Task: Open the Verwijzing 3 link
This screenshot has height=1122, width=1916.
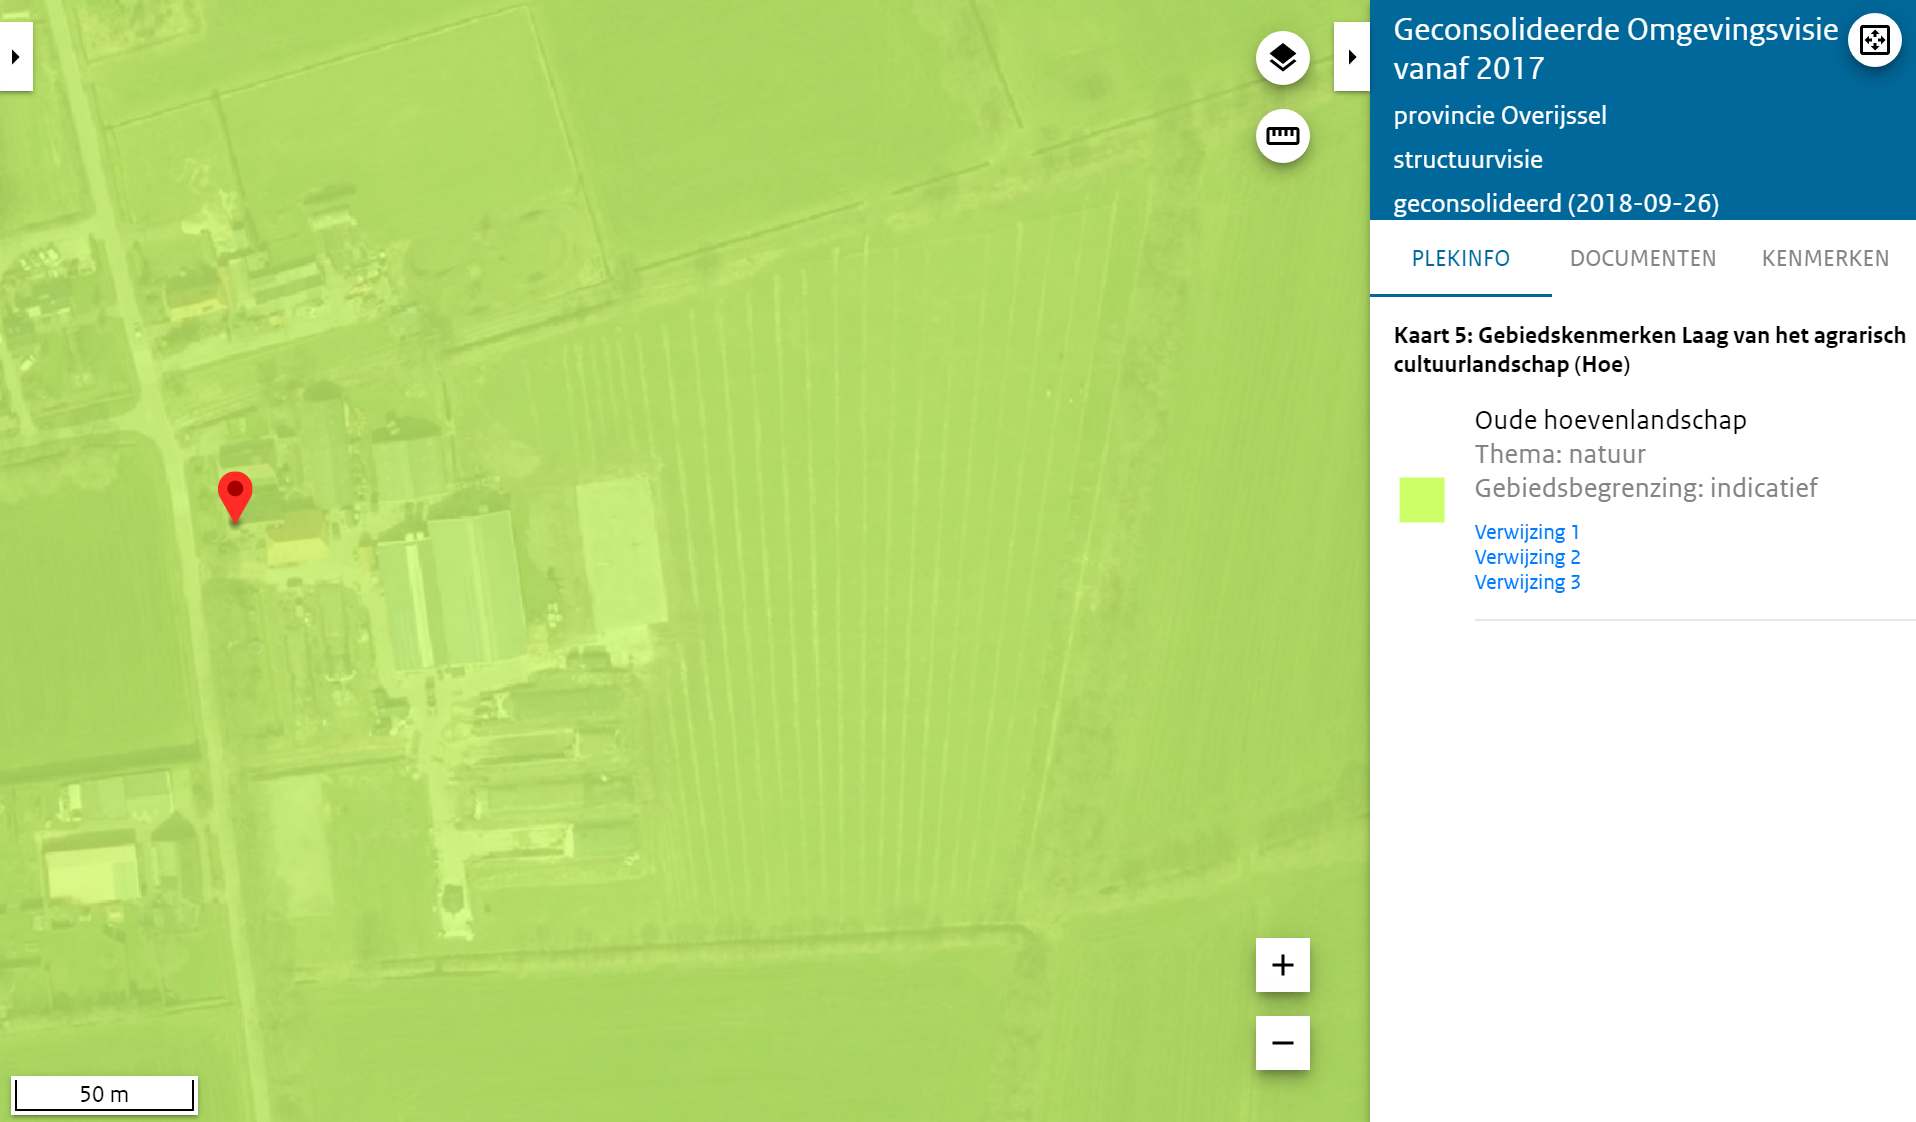Action: click(1527, 582)
